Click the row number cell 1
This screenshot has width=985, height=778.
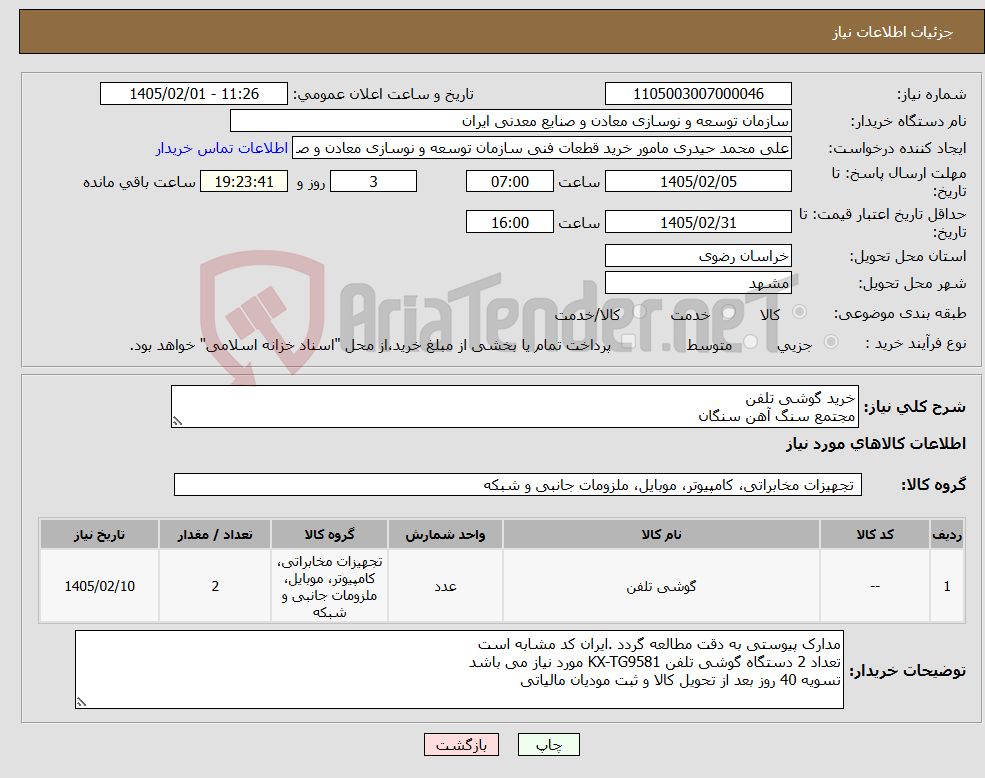point(947,586)
